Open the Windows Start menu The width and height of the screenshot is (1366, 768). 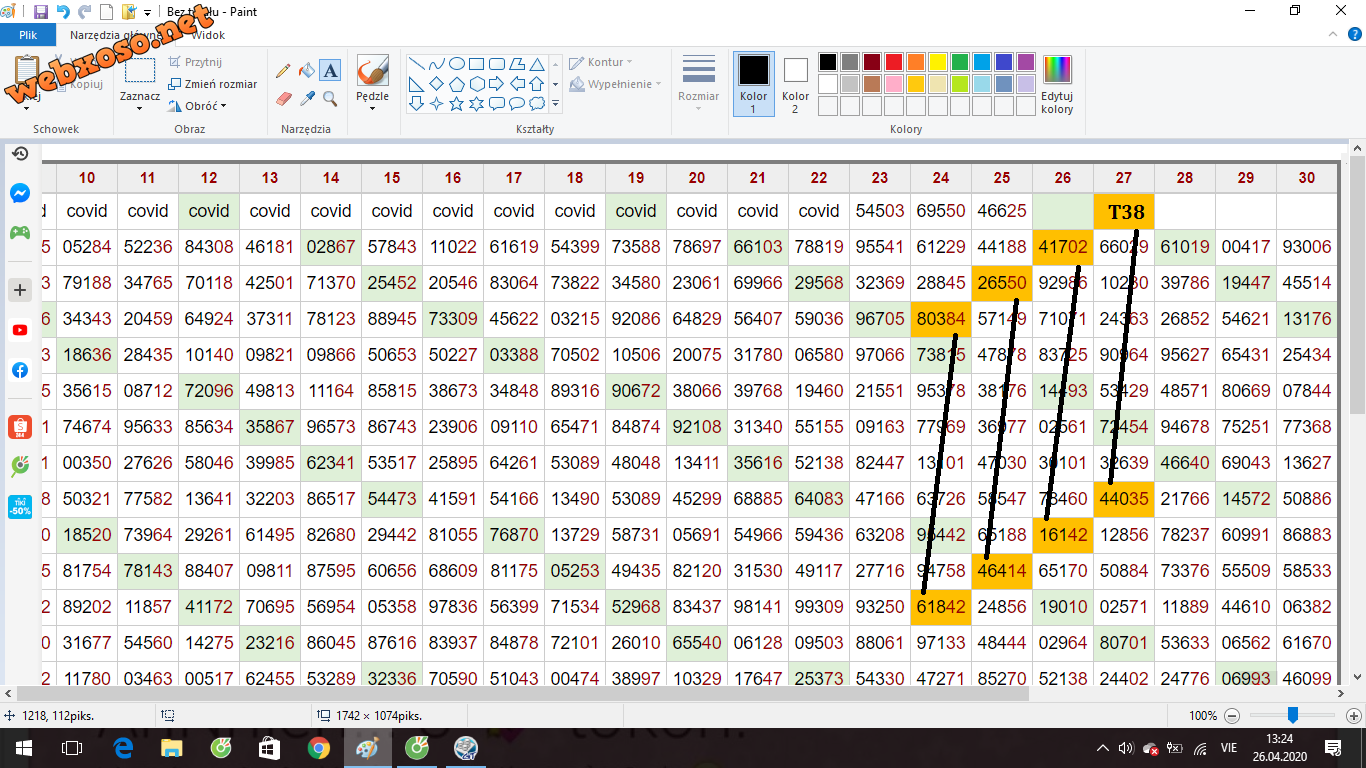click(x=23, y=747)
